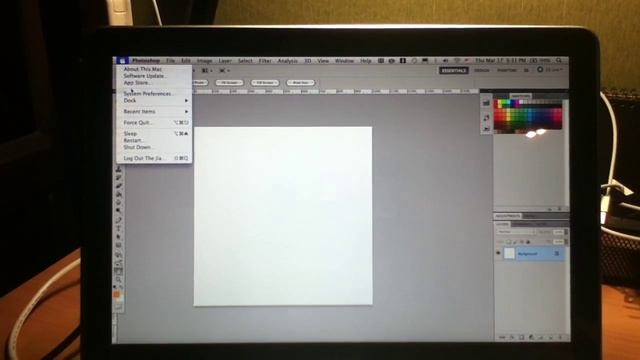Expand the Recent Items submenu
640x360 pixels.
pyautogui.click(x=155, y=111)
